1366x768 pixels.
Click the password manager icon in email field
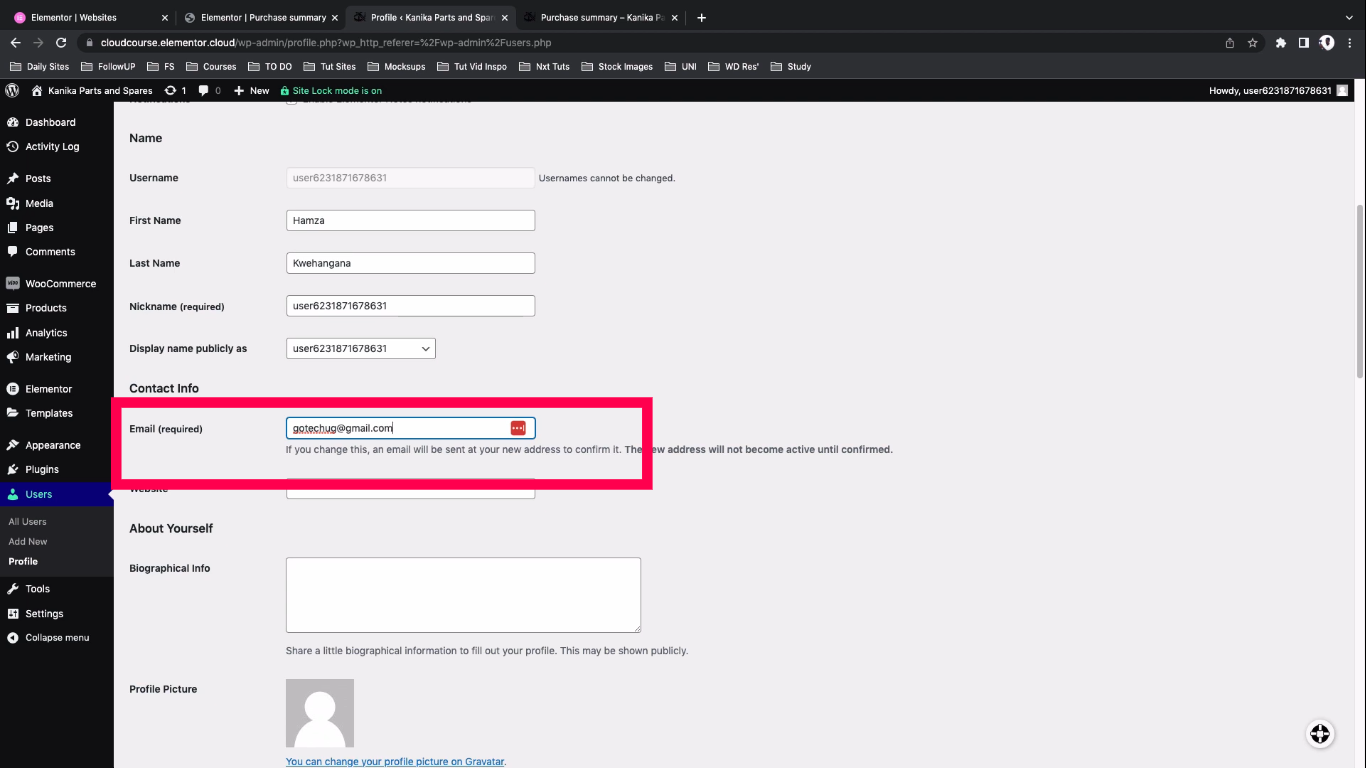point(518,428)
